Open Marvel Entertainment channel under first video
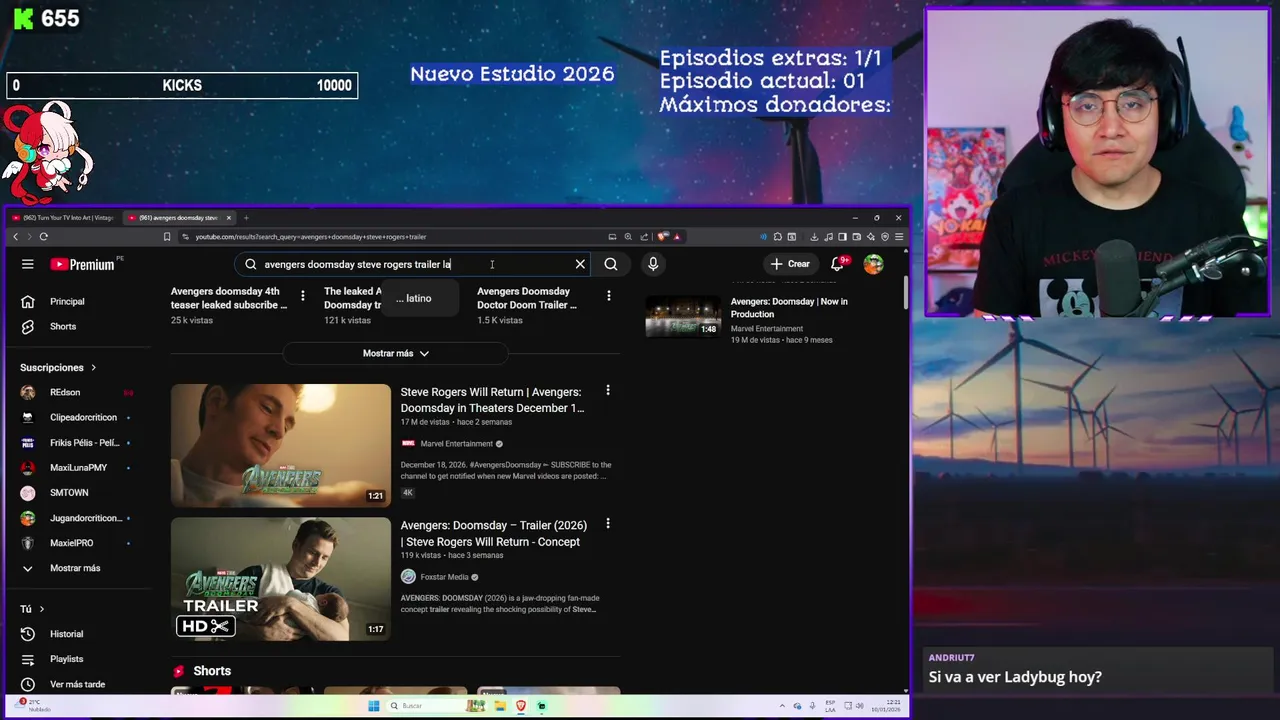The image size is (1280, 720). (x=456, y=444)
